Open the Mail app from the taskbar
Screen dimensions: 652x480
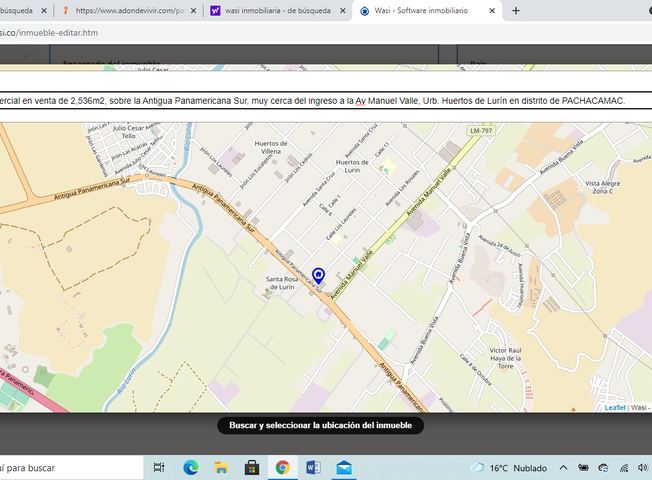click(x=344, y=468)
